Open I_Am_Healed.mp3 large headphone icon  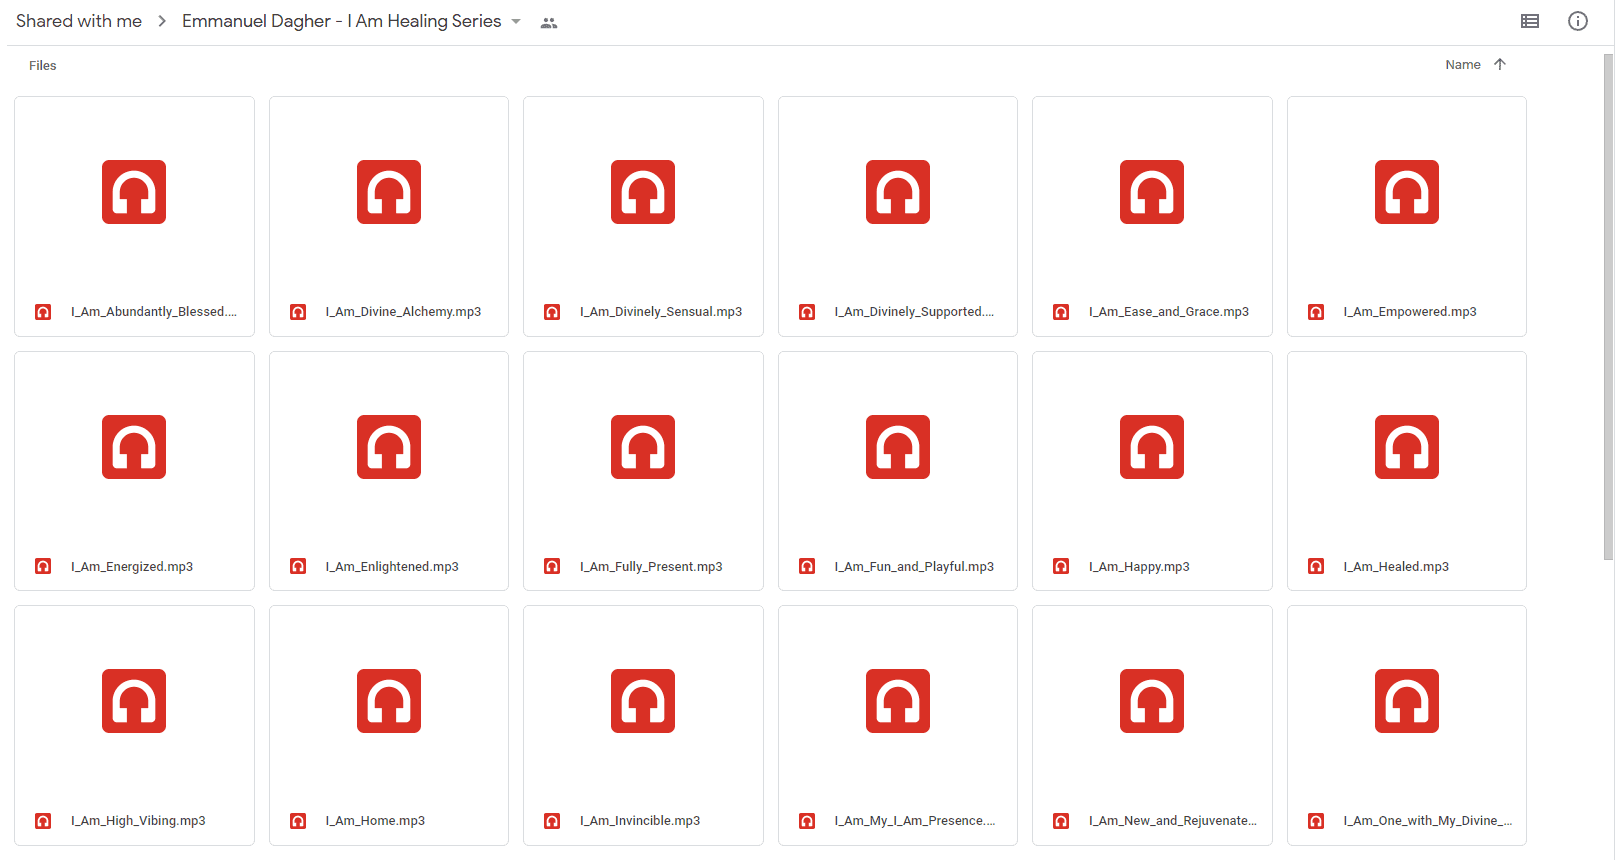[x=1407, y=447]
